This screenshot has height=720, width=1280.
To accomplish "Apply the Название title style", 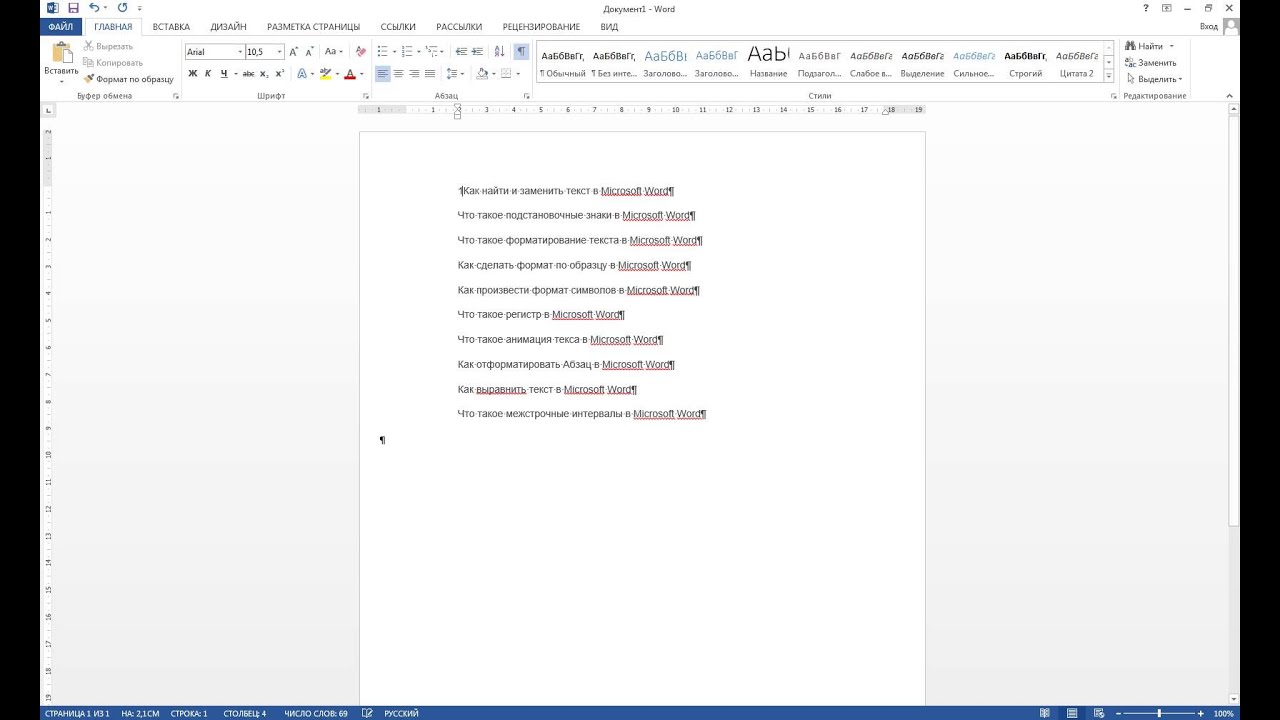I will (x=768, y=62).
